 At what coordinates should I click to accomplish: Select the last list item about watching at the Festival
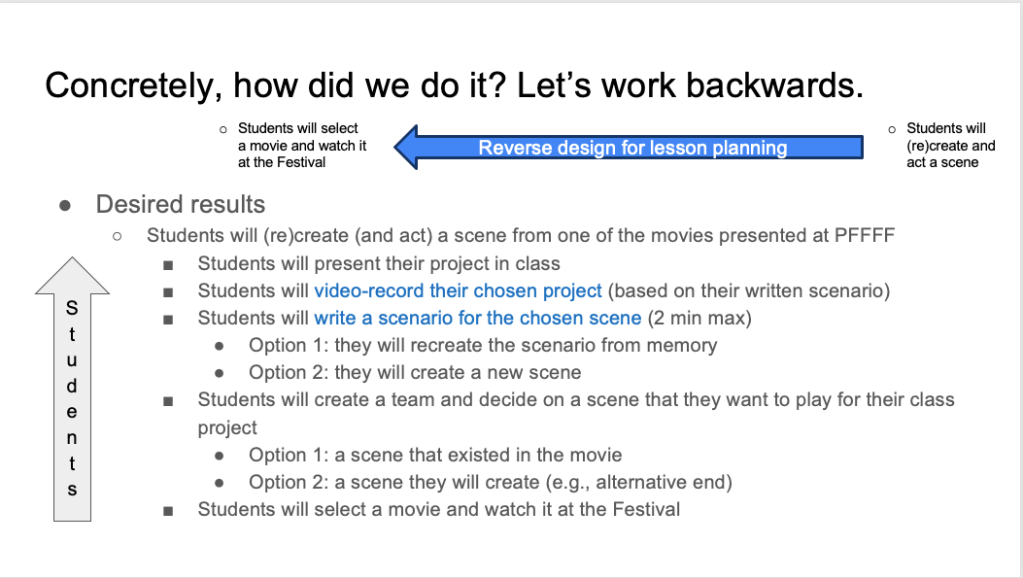[438, 509]
